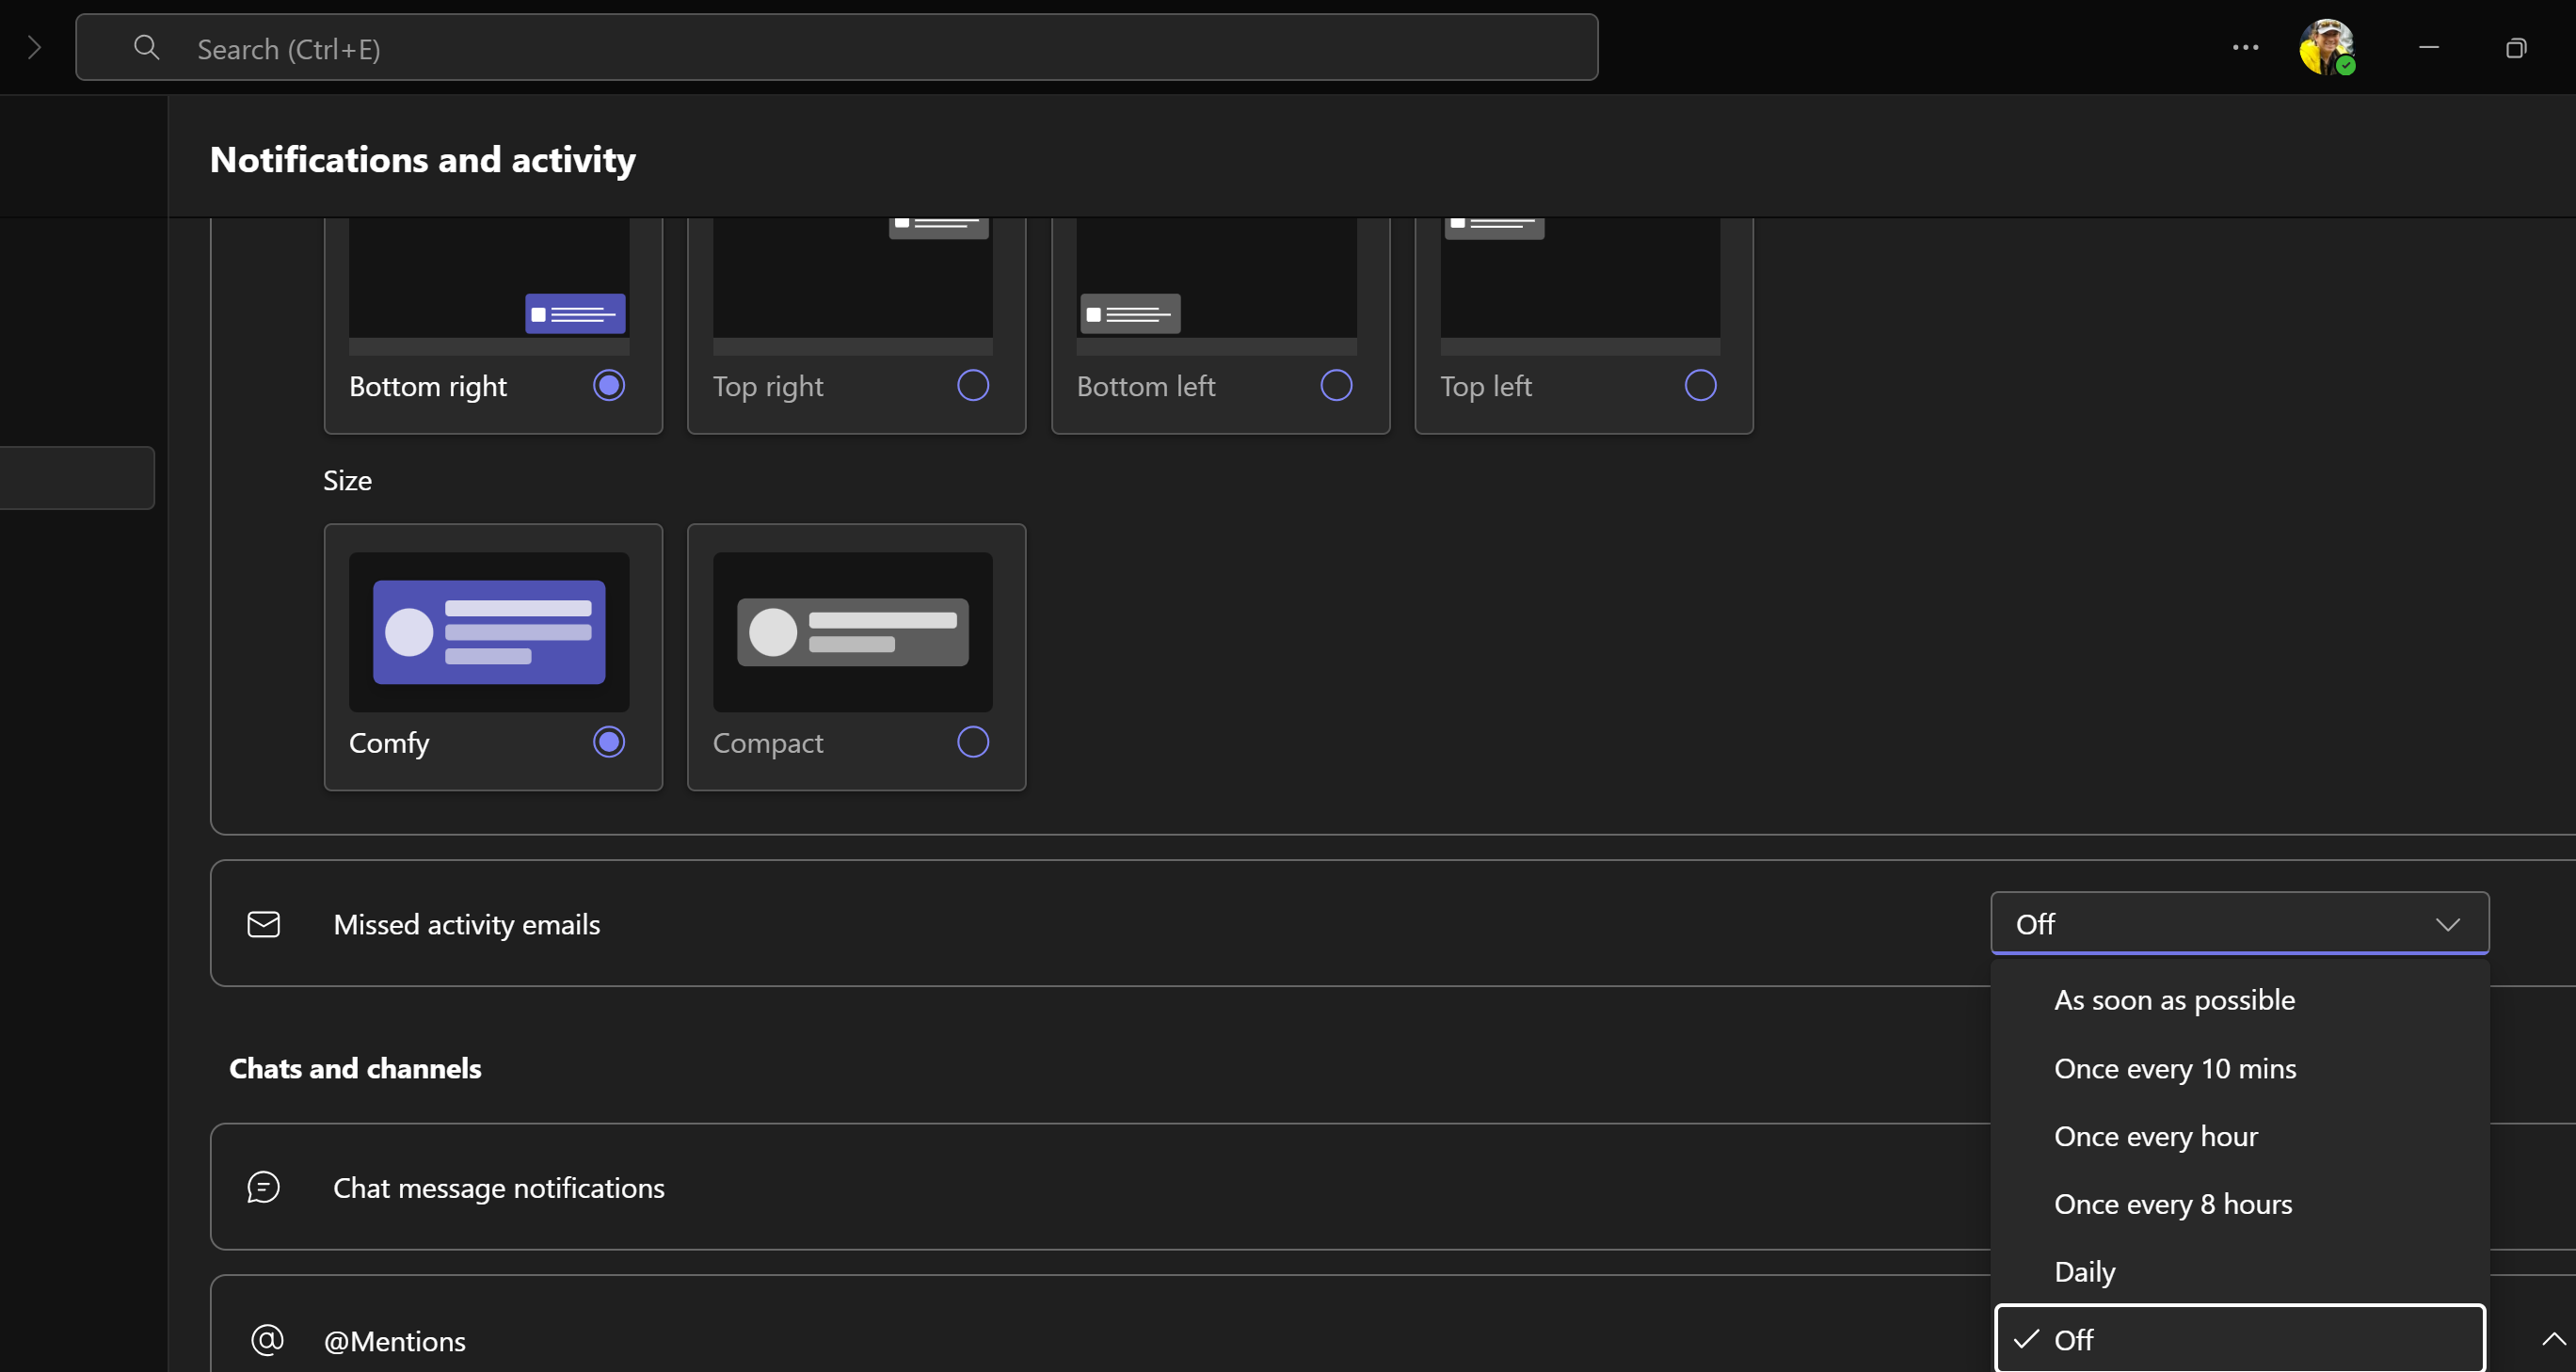Choose the Compact size radio button
The image size is (2576, 1372).
(972, 742)
